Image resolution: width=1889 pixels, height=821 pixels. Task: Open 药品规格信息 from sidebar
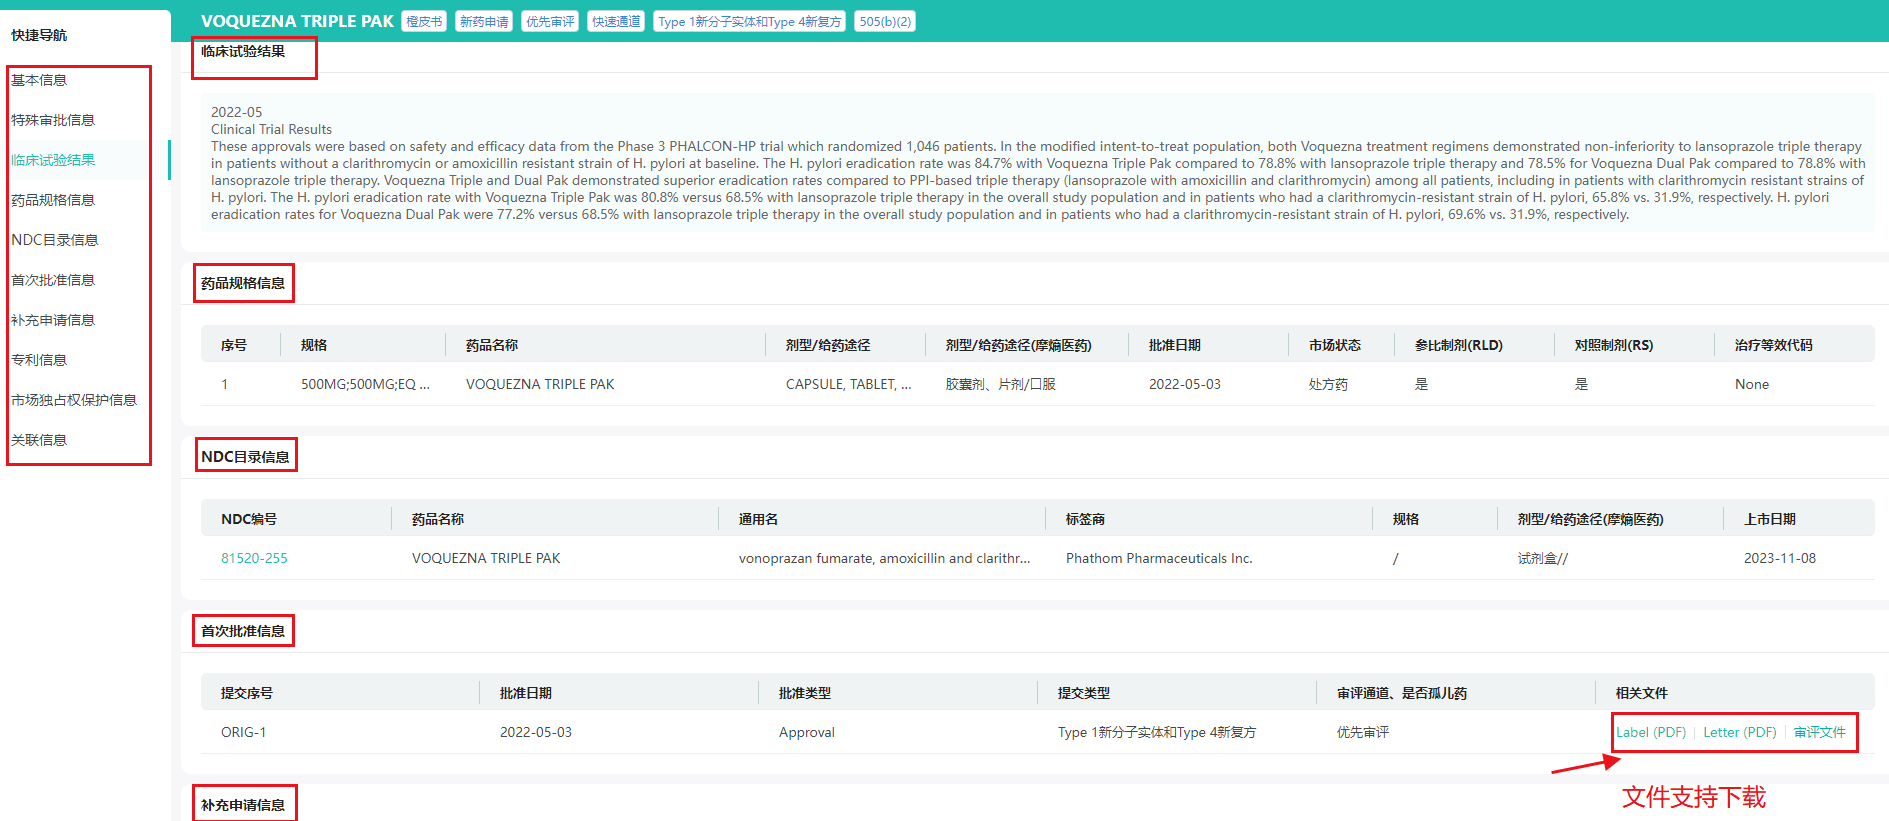coord(53,200)
